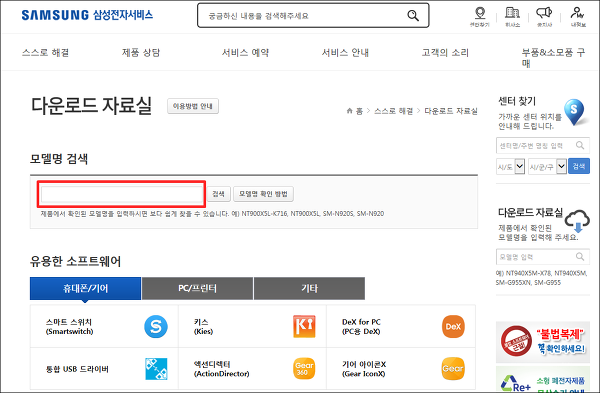Click the DeX orange icon
The height and width of the screenshot is (393, 600).
[453, 326]
